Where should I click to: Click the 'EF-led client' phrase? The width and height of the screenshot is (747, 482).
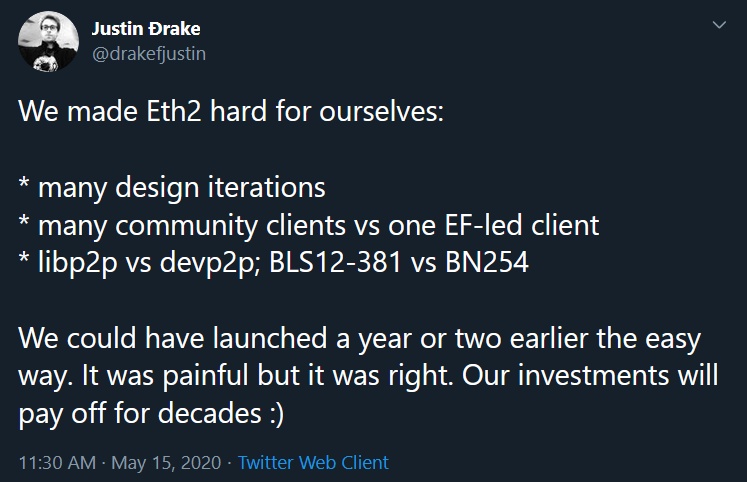click(x=522, y=224)
